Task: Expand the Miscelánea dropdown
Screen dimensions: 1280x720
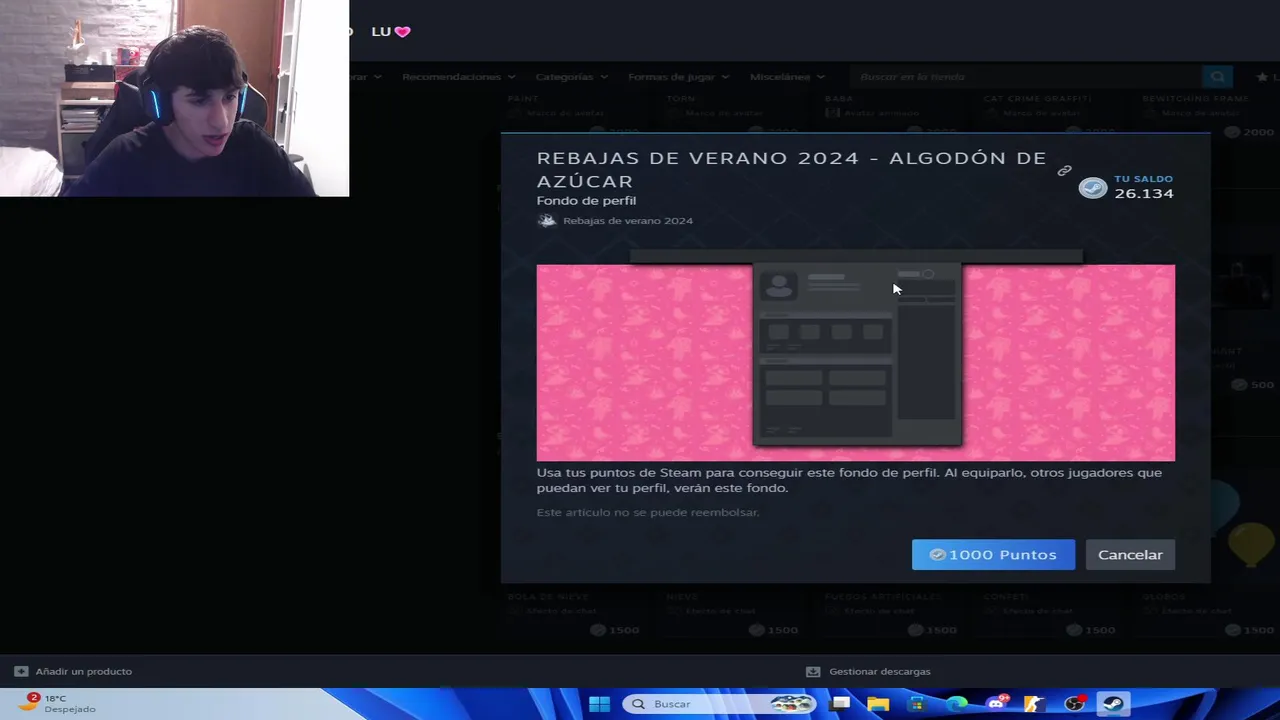Action: 787,77
